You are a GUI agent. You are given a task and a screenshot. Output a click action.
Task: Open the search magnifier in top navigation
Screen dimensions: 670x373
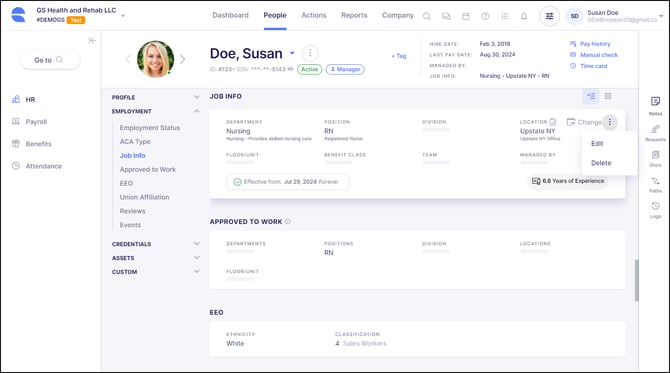[426, 16]
